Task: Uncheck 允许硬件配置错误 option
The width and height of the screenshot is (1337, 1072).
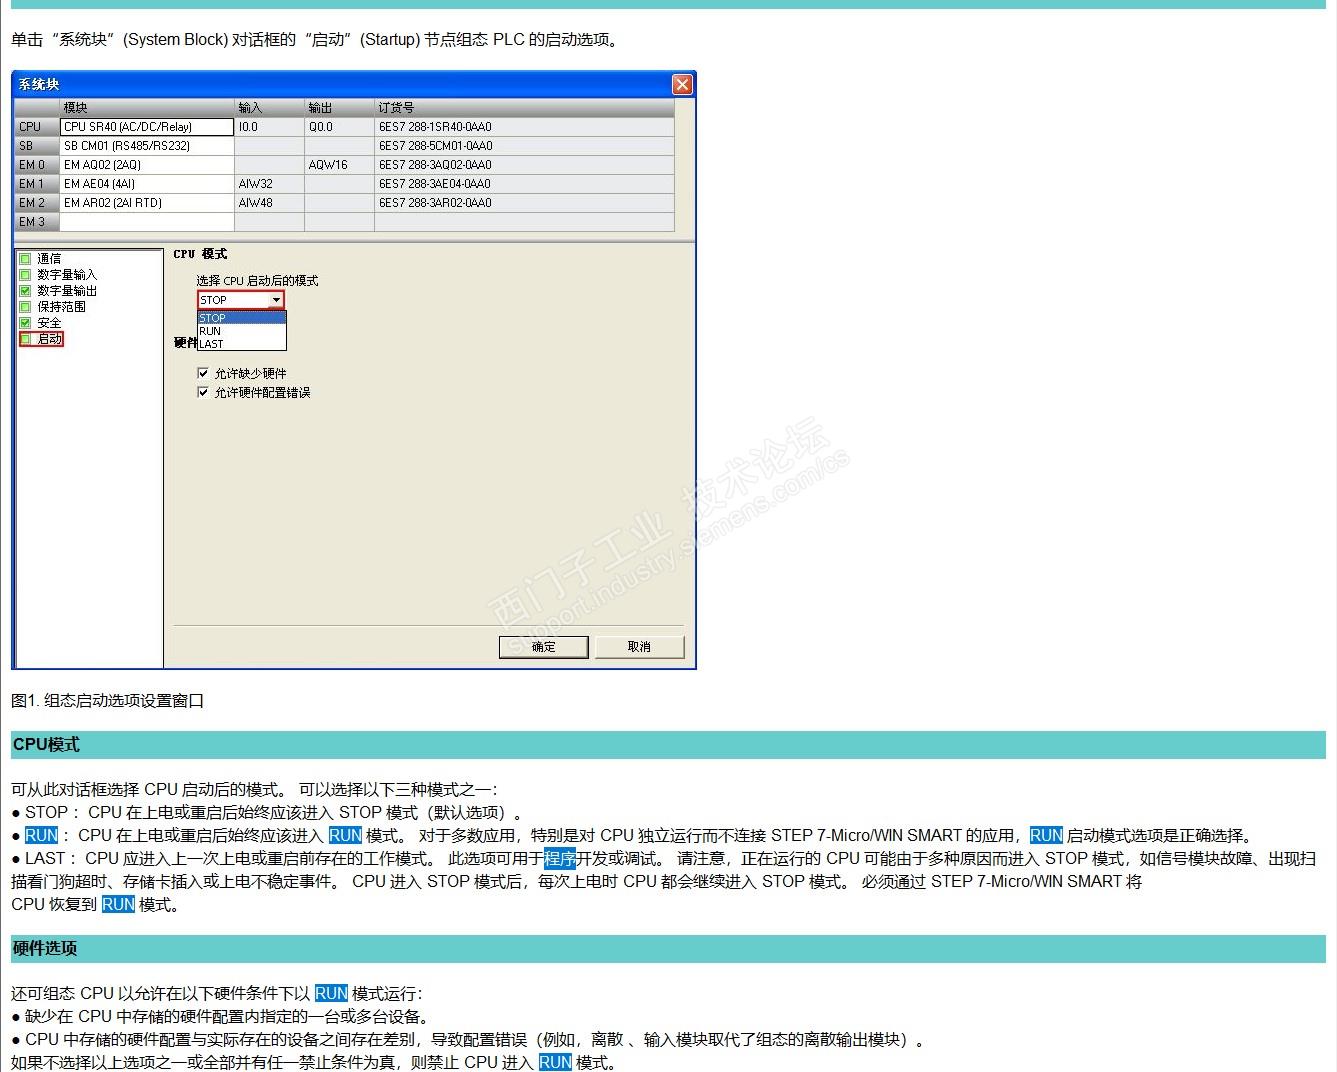Action: tap(203, 392)
